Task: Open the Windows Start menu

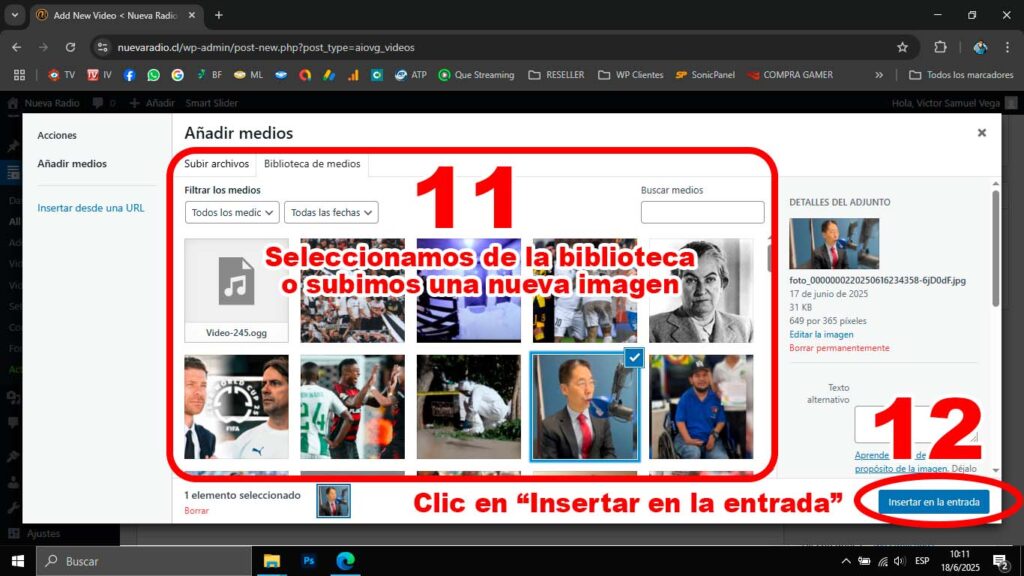Action: tap(18, 560)
